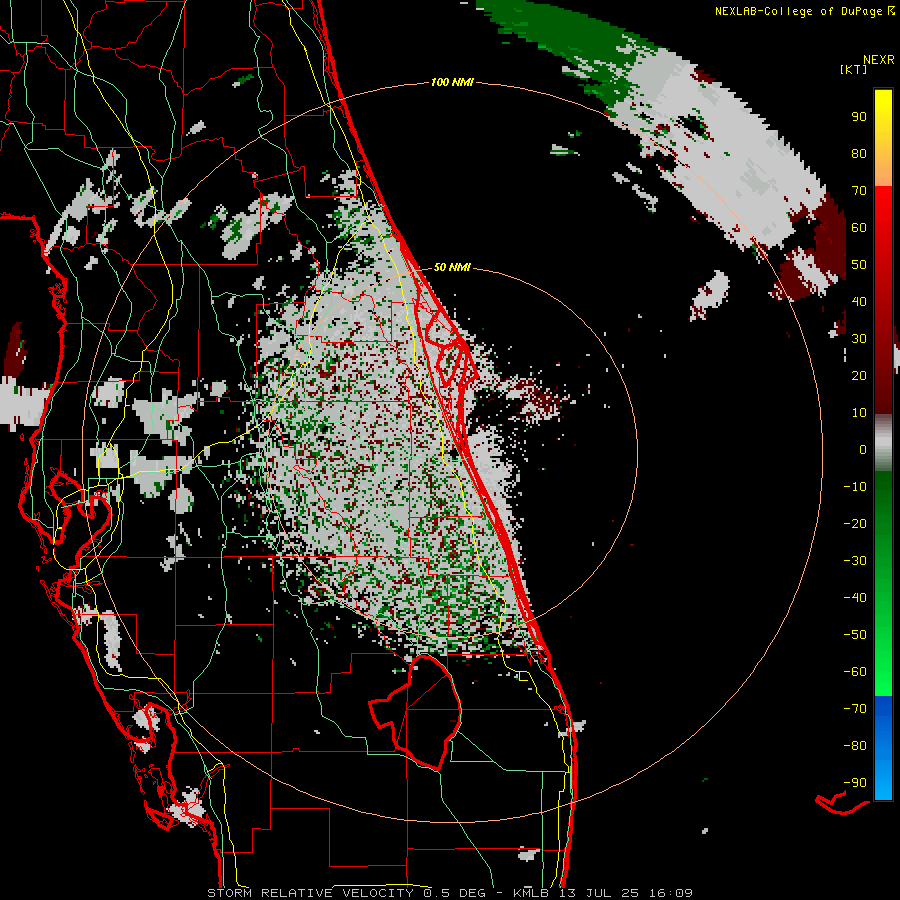Select the -20 scale value
Viewport: 900px width, 900px height.
[855, 523]
